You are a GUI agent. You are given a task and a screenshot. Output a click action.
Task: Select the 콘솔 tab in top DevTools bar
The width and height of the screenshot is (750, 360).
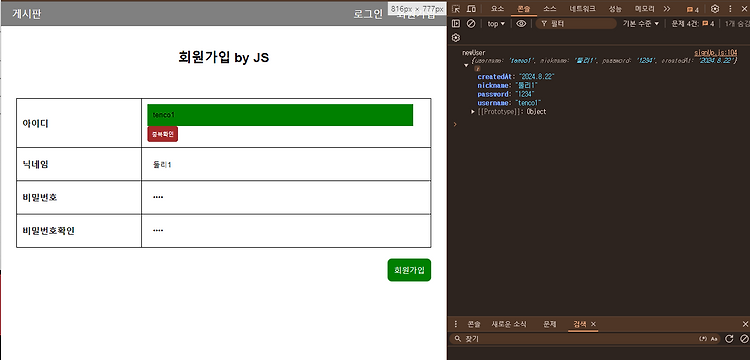pyautogui.click(x=524, y=9)
